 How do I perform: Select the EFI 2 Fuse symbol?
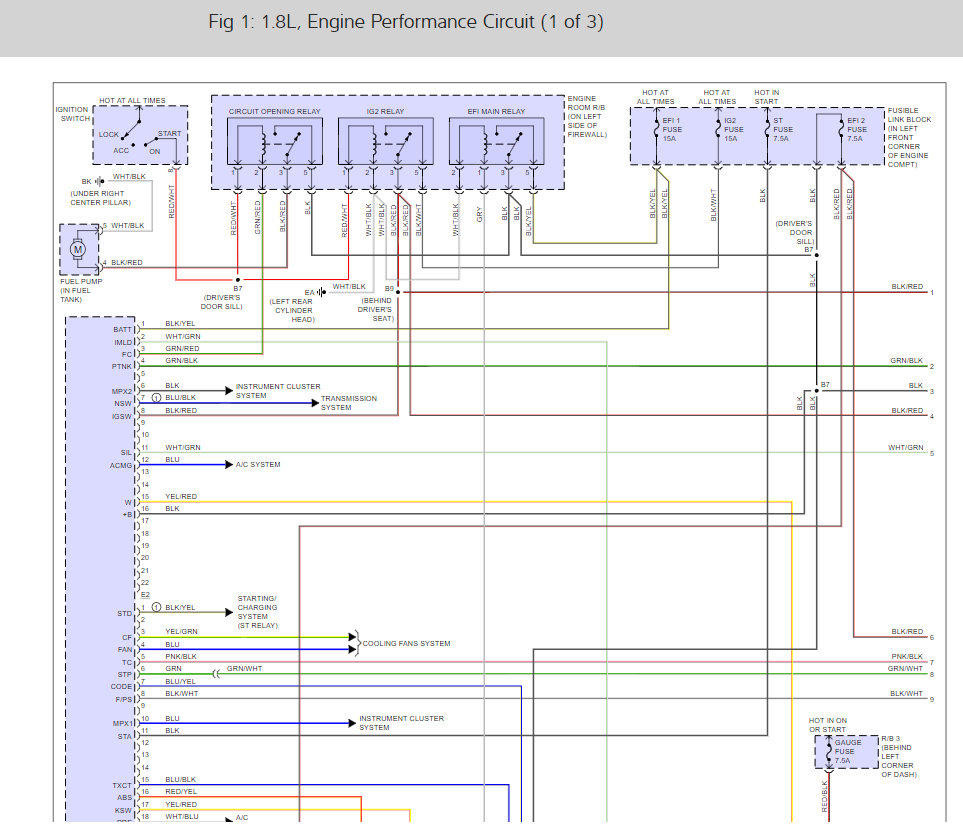coord(841,129)
